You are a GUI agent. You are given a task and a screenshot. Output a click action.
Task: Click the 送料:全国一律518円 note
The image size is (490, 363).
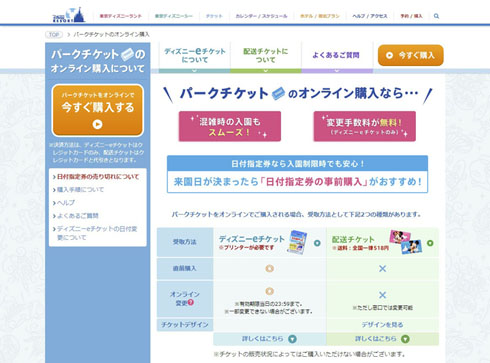[x=360, y=248]
